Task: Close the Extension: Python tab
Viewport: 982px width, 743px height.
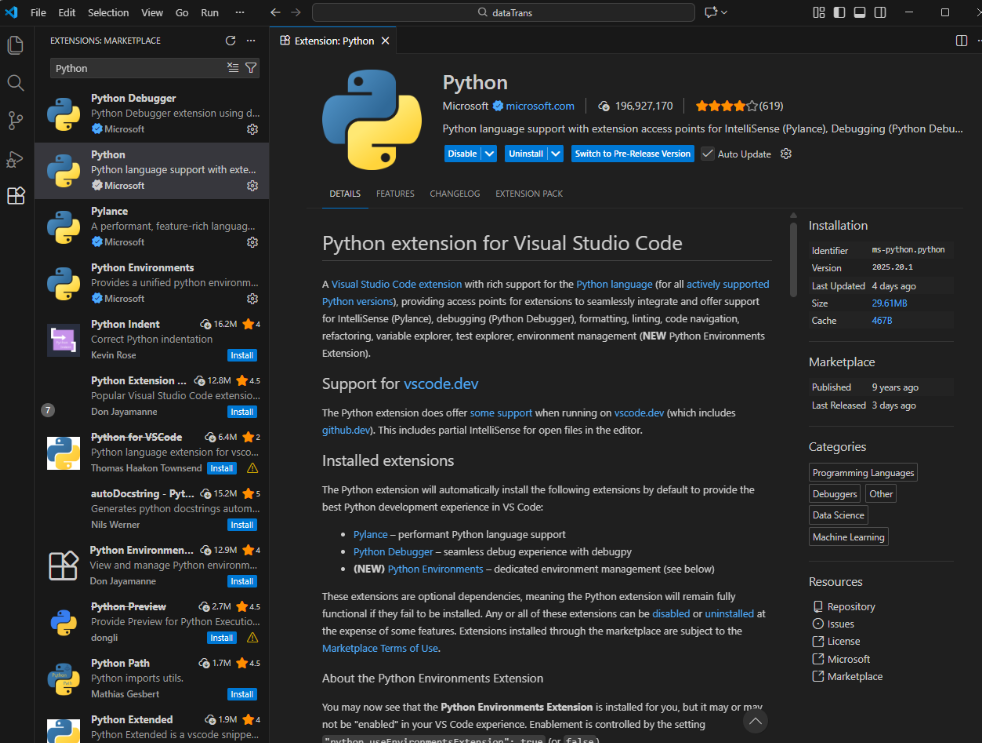Action: (x=386, y=41)
